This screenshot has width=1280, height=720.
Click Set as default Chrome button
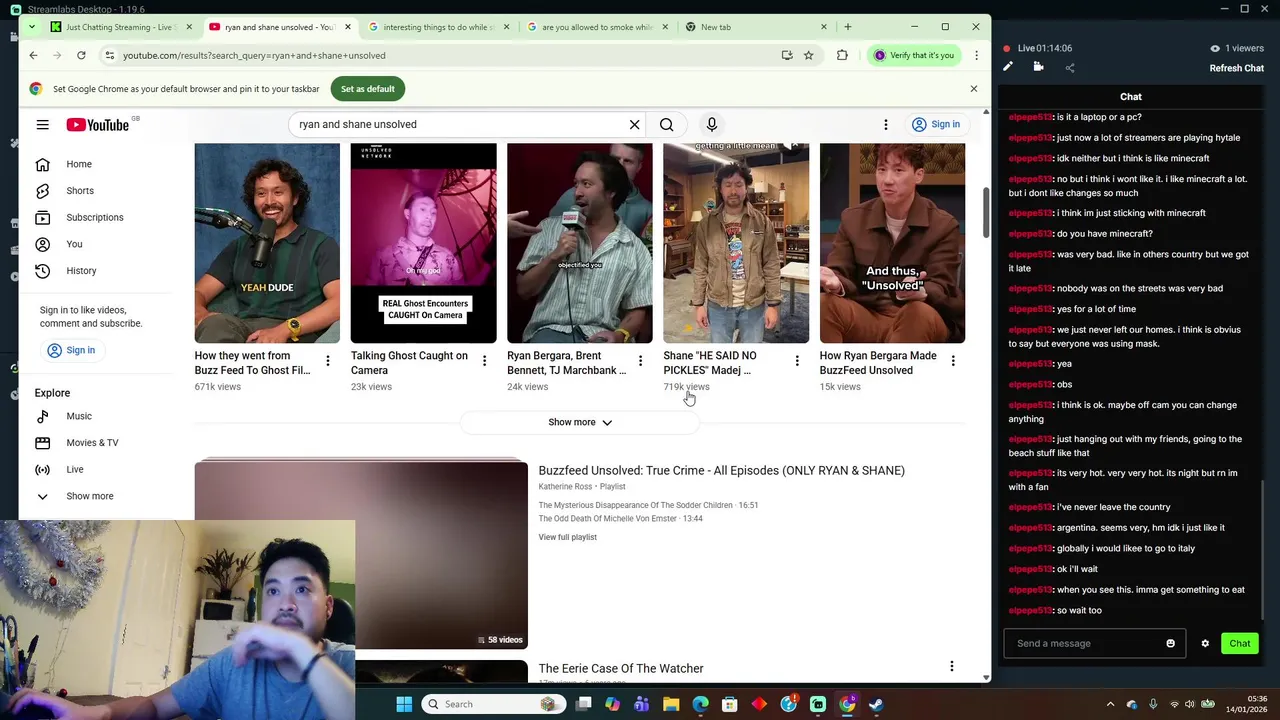tap(367, 89)
